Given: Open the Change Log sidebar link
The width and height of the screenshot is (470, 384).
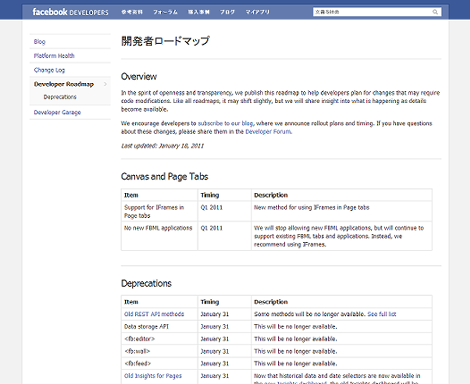Looking at the screenshot, I should pos(49,70).
